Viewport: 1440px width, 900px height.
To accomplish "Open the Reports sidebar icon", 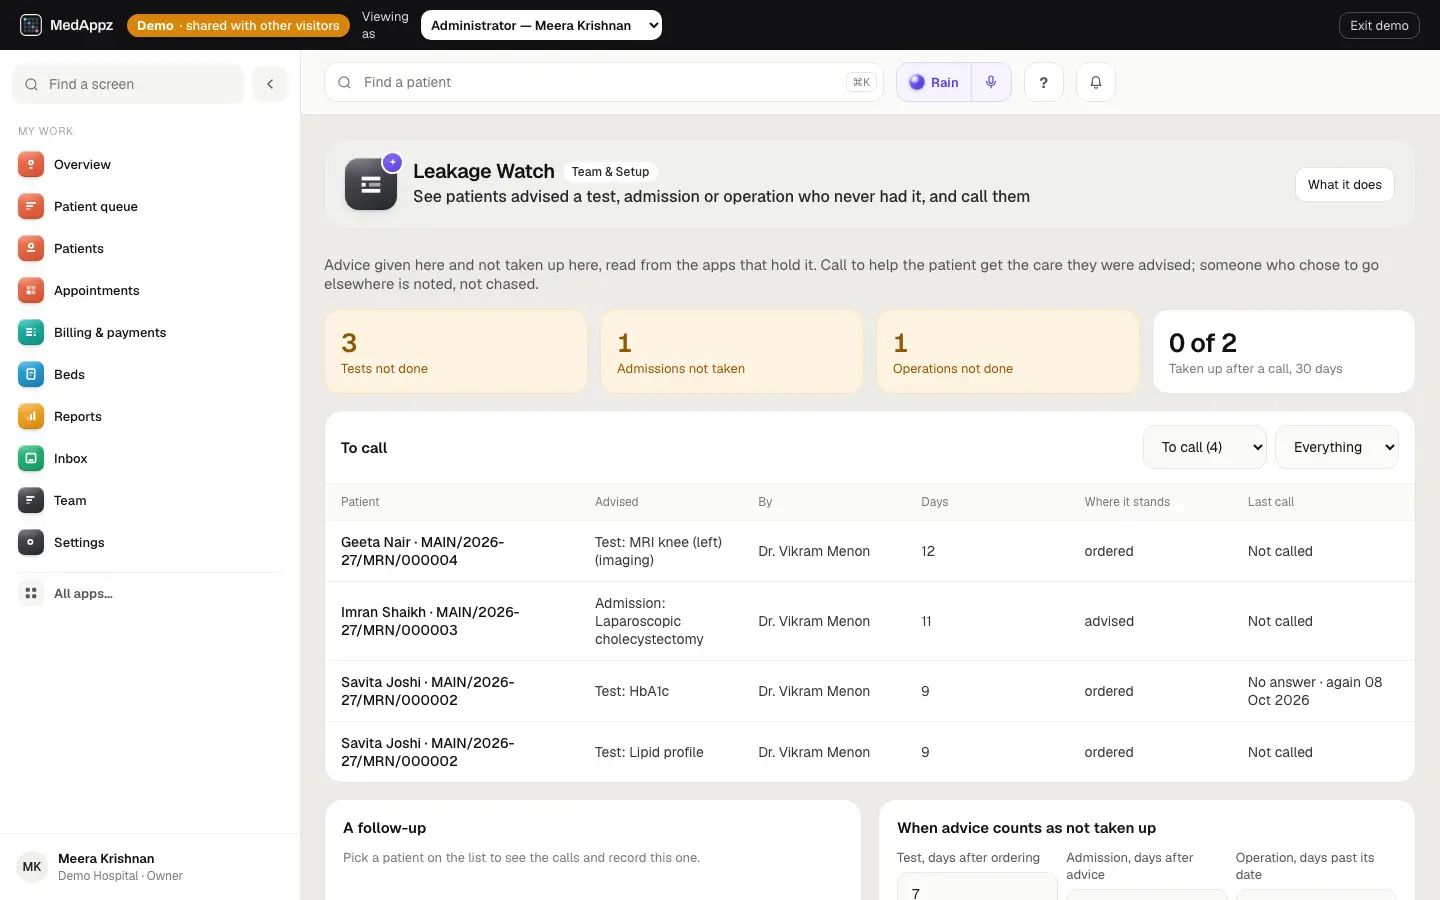I will 31,417.
